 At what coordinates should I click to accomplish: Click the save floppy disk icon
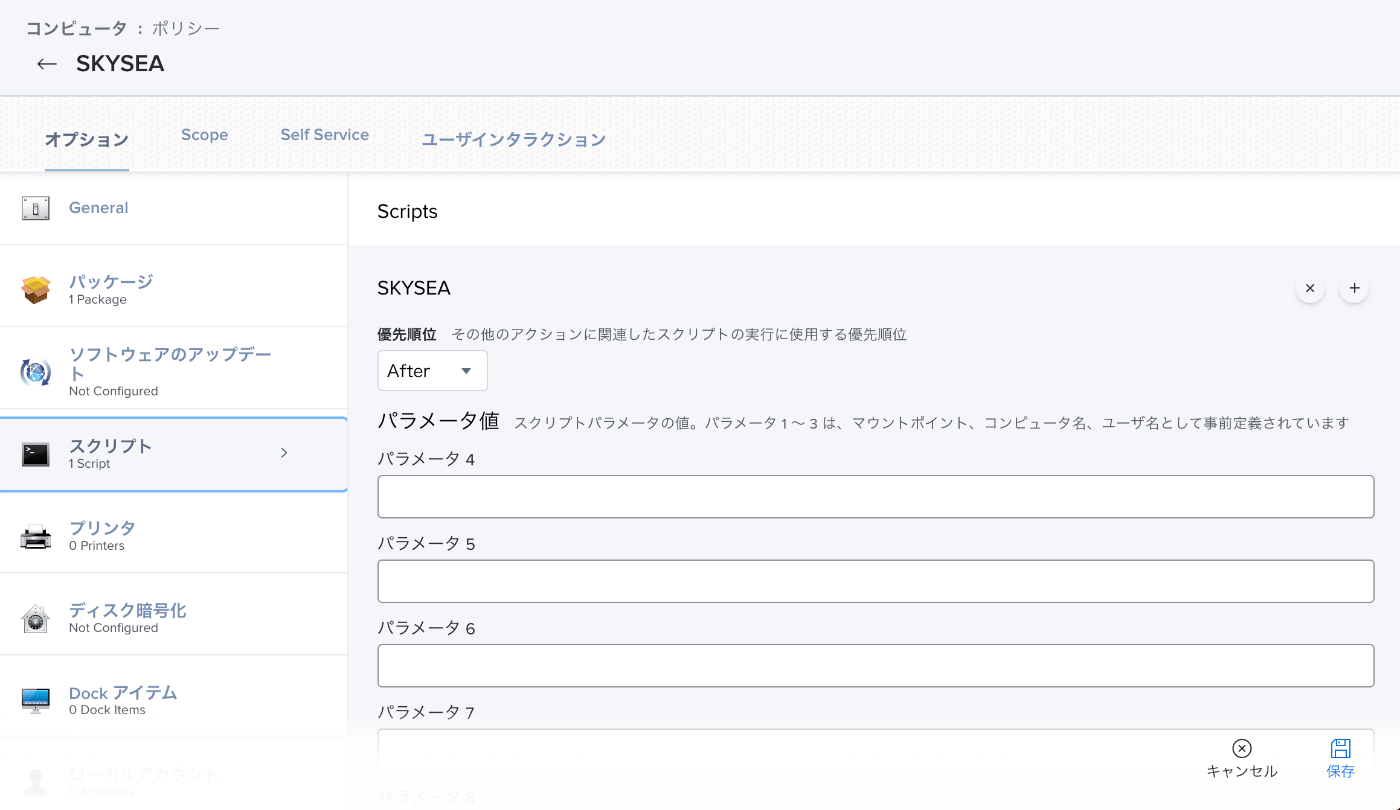(1341, 748)
